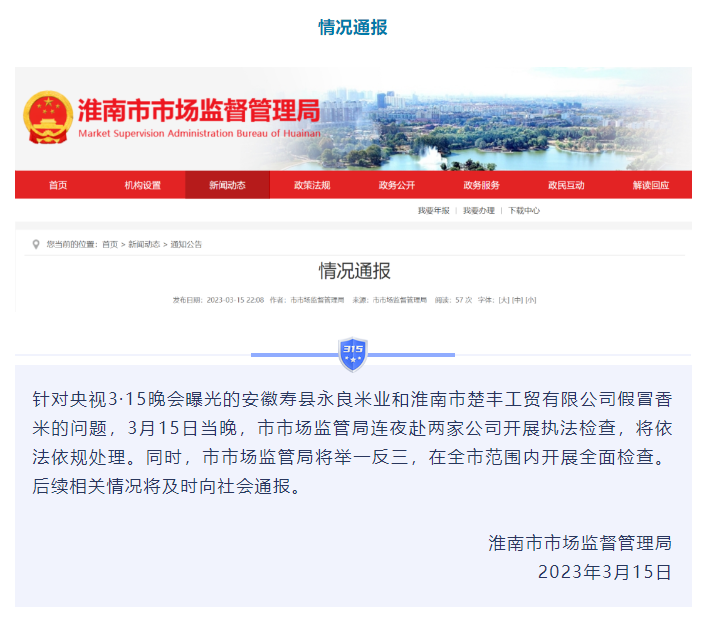Click 通知公告 in the breadcrumb path
707x623 pixels.
point(186,244)
